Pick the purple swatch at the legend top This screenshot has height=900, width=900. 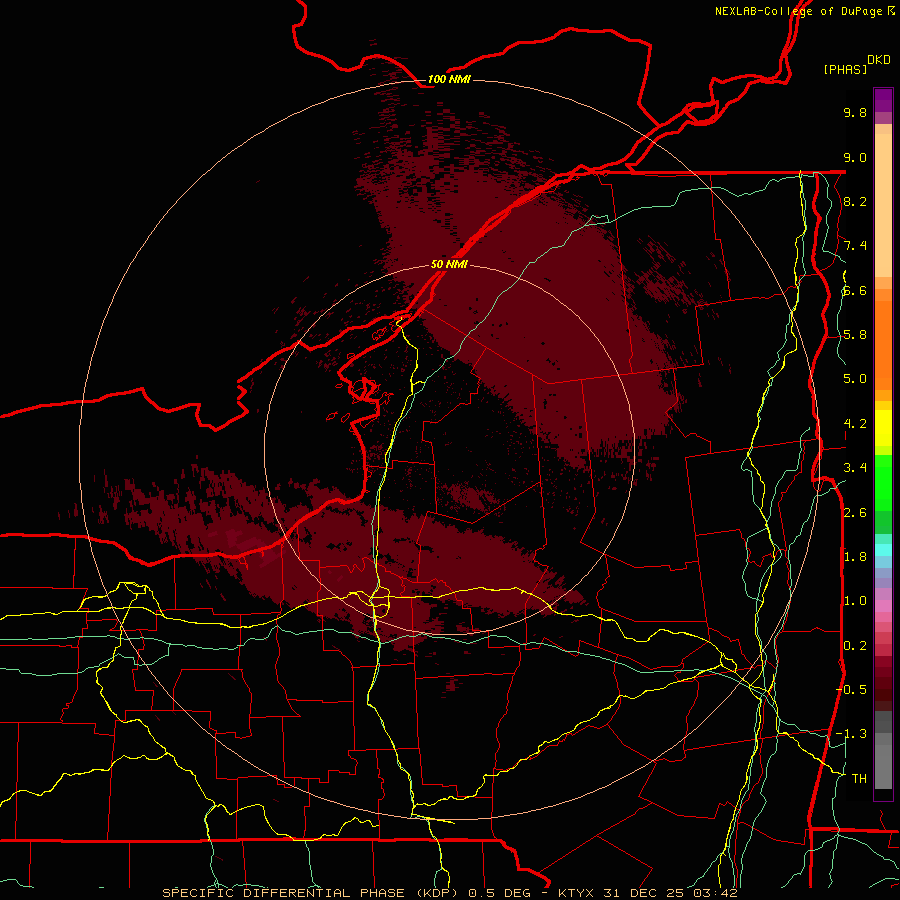(x=883, y=100)
